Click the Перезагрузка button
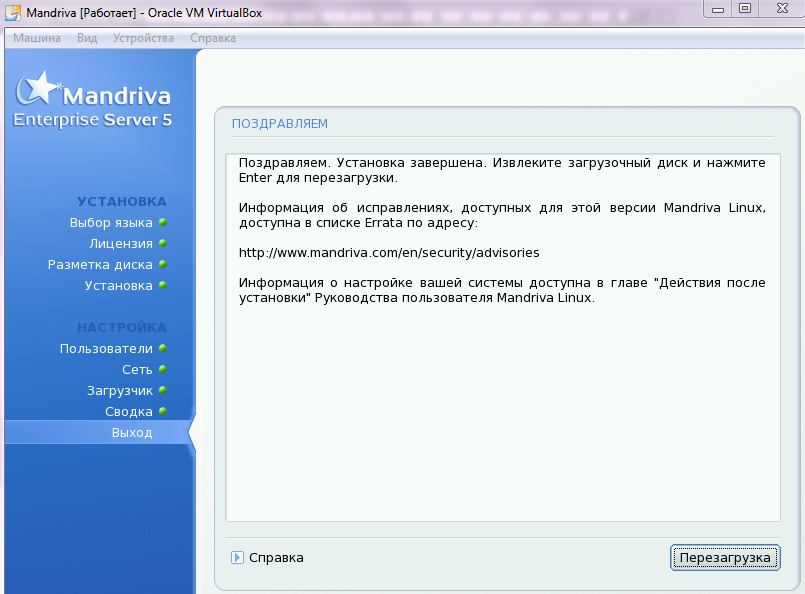Viewport: 805px width, 594px height. pyautogui.click(x=725, y=558)
